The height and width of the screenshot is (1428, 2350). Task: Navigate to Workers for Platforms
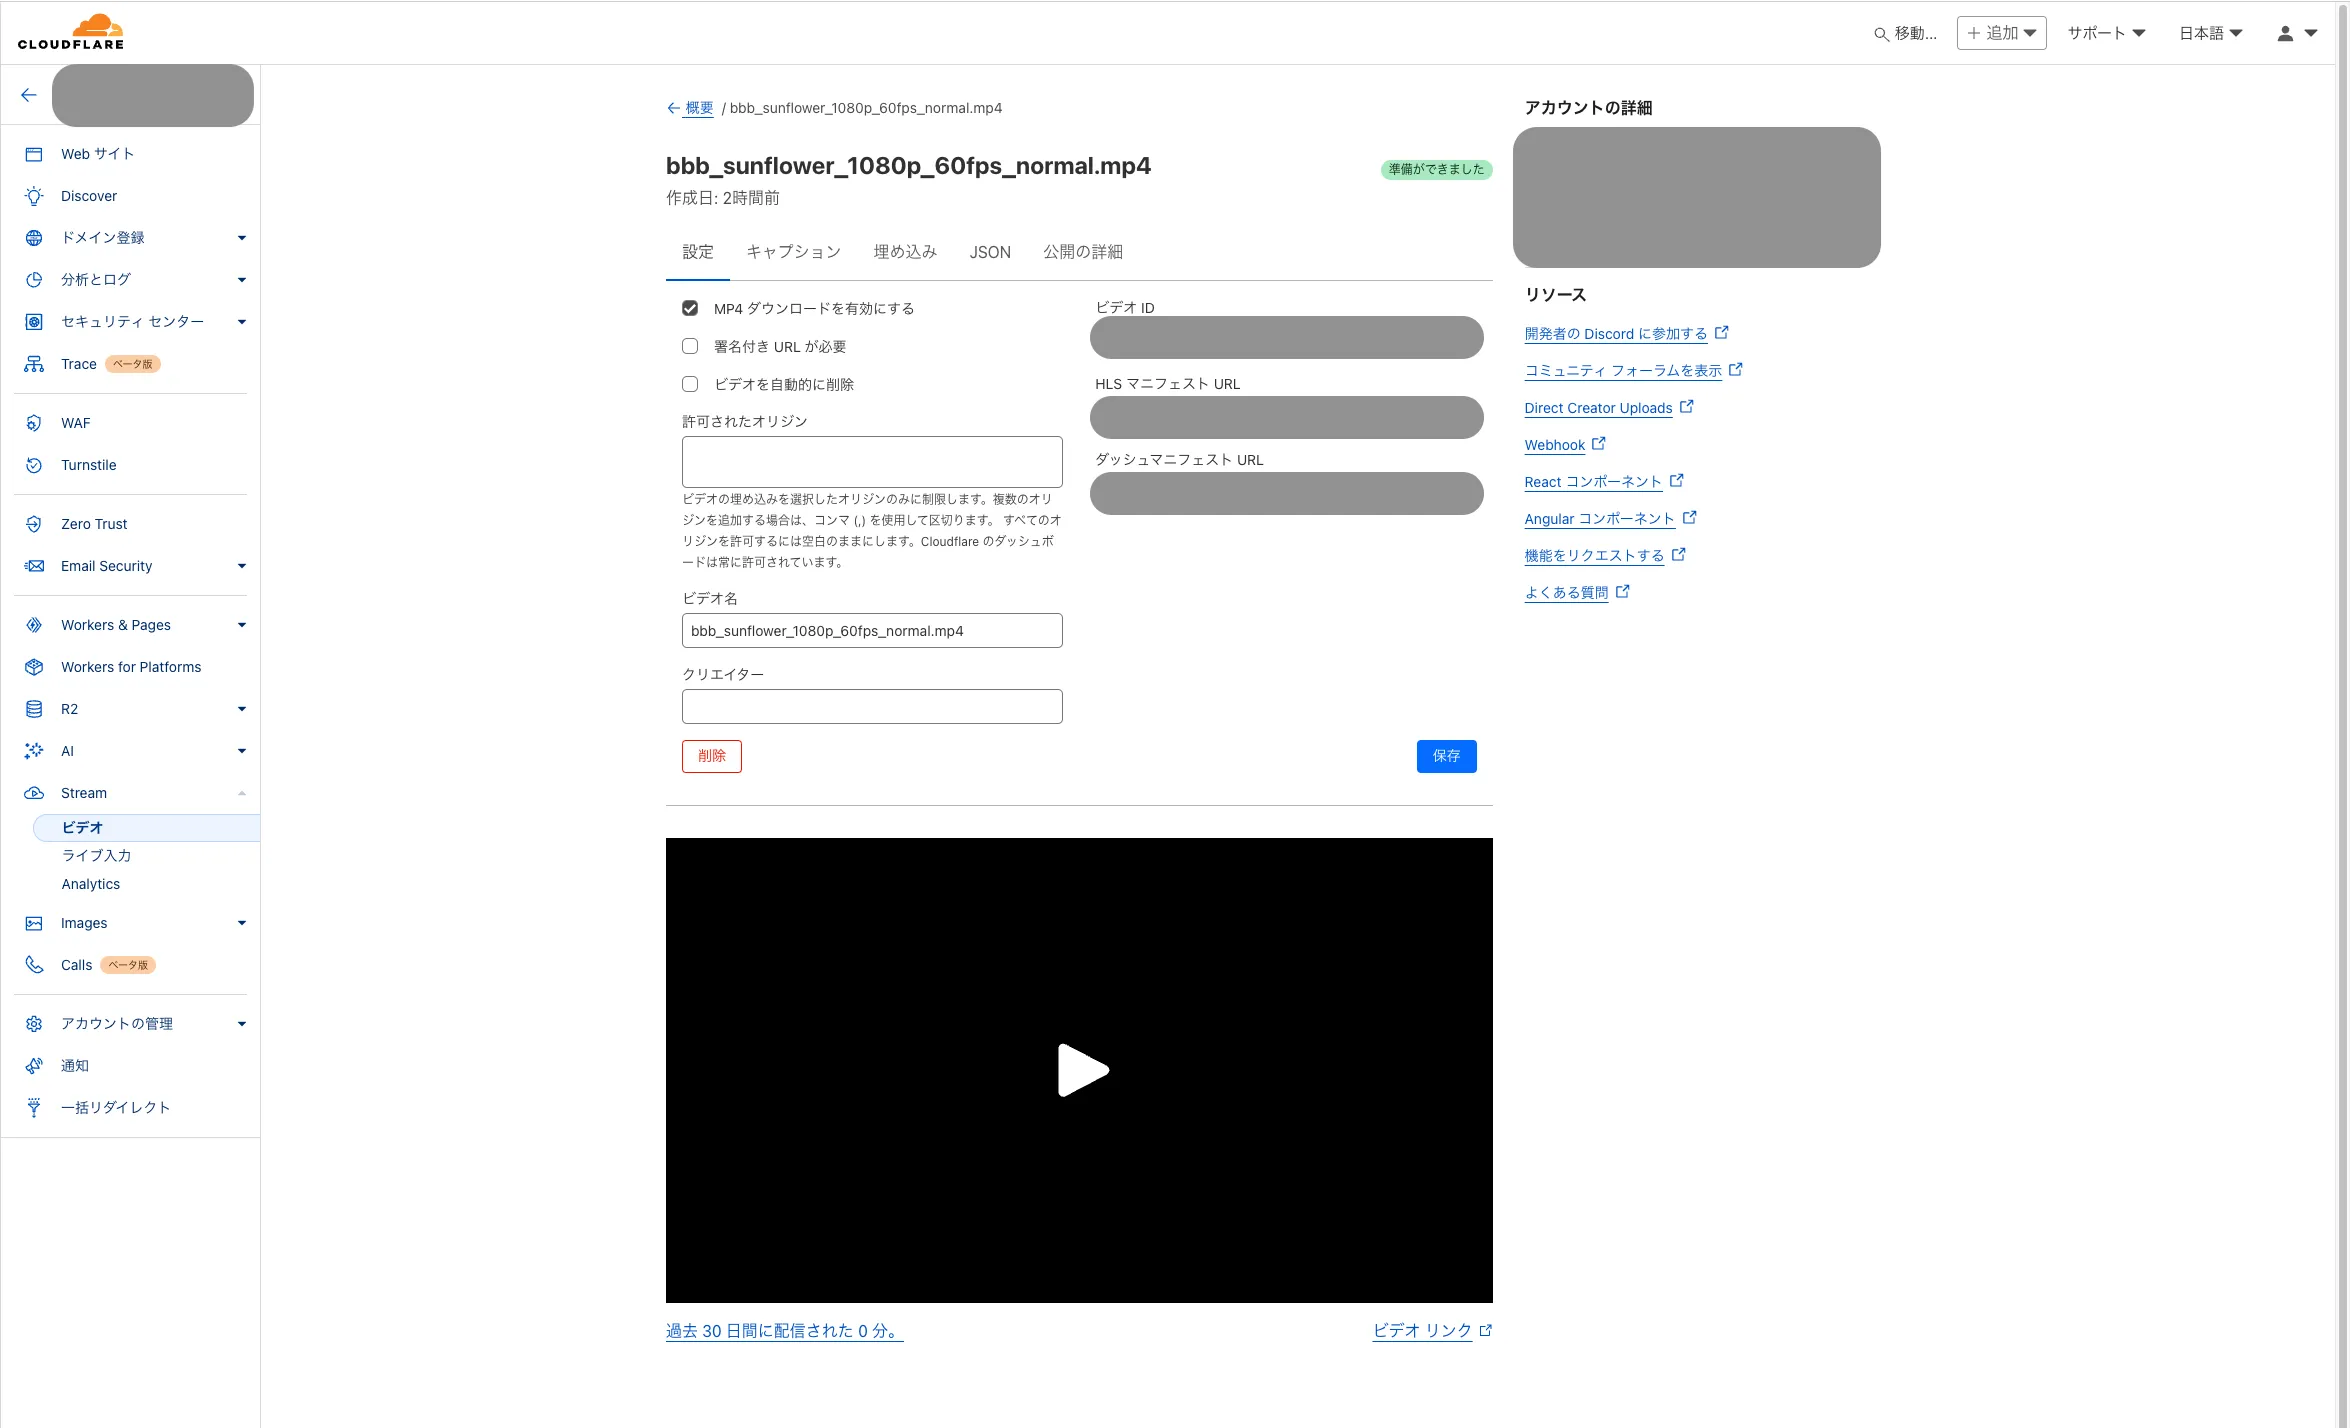pos(130,666)
